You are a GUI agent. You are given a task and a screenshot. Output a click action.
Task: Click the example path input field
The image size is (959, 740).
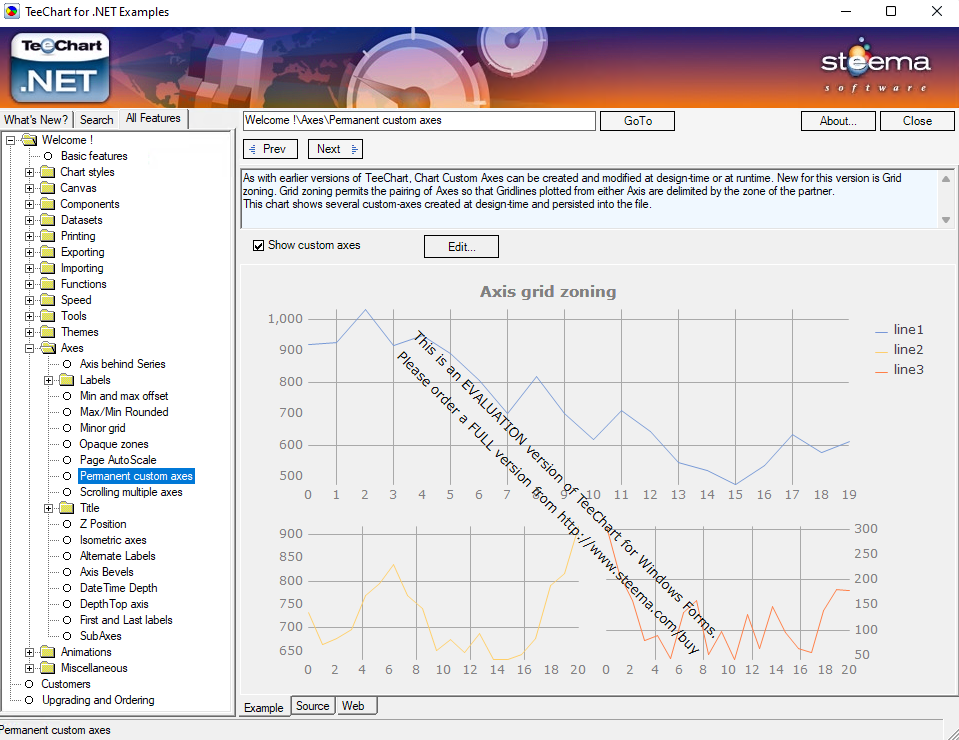(x=419, y=120)
